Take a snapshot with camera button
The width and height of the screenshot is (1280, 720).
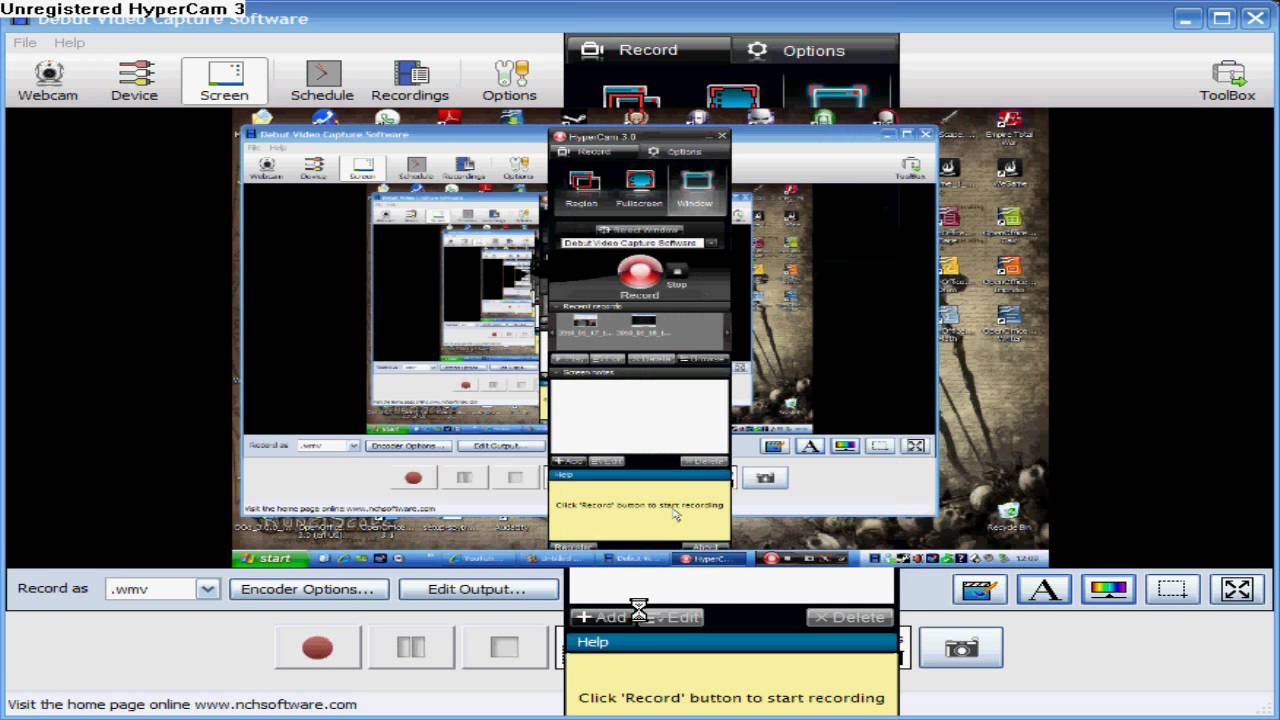[961, 648]
